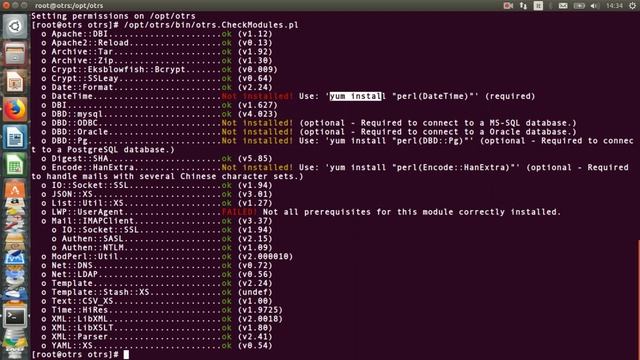Click 'Setting permissions on /opt/otrs' line
Screen dimensions: 640x360
pyautogui.click(x=113, y=16)
